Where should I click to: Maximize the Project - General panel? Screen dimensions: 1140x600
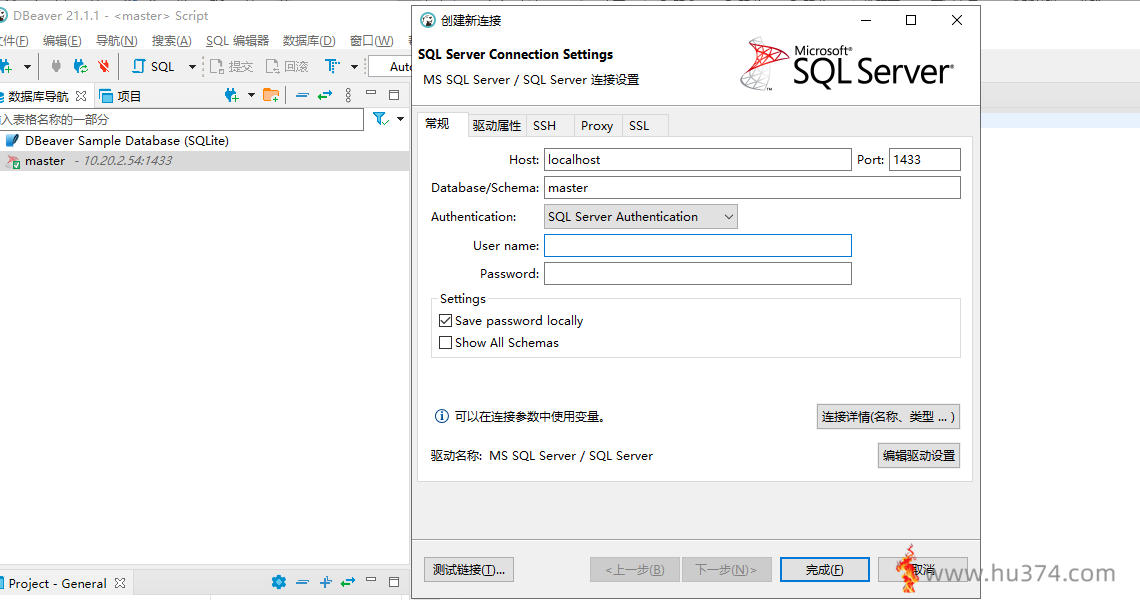(394, 582)
